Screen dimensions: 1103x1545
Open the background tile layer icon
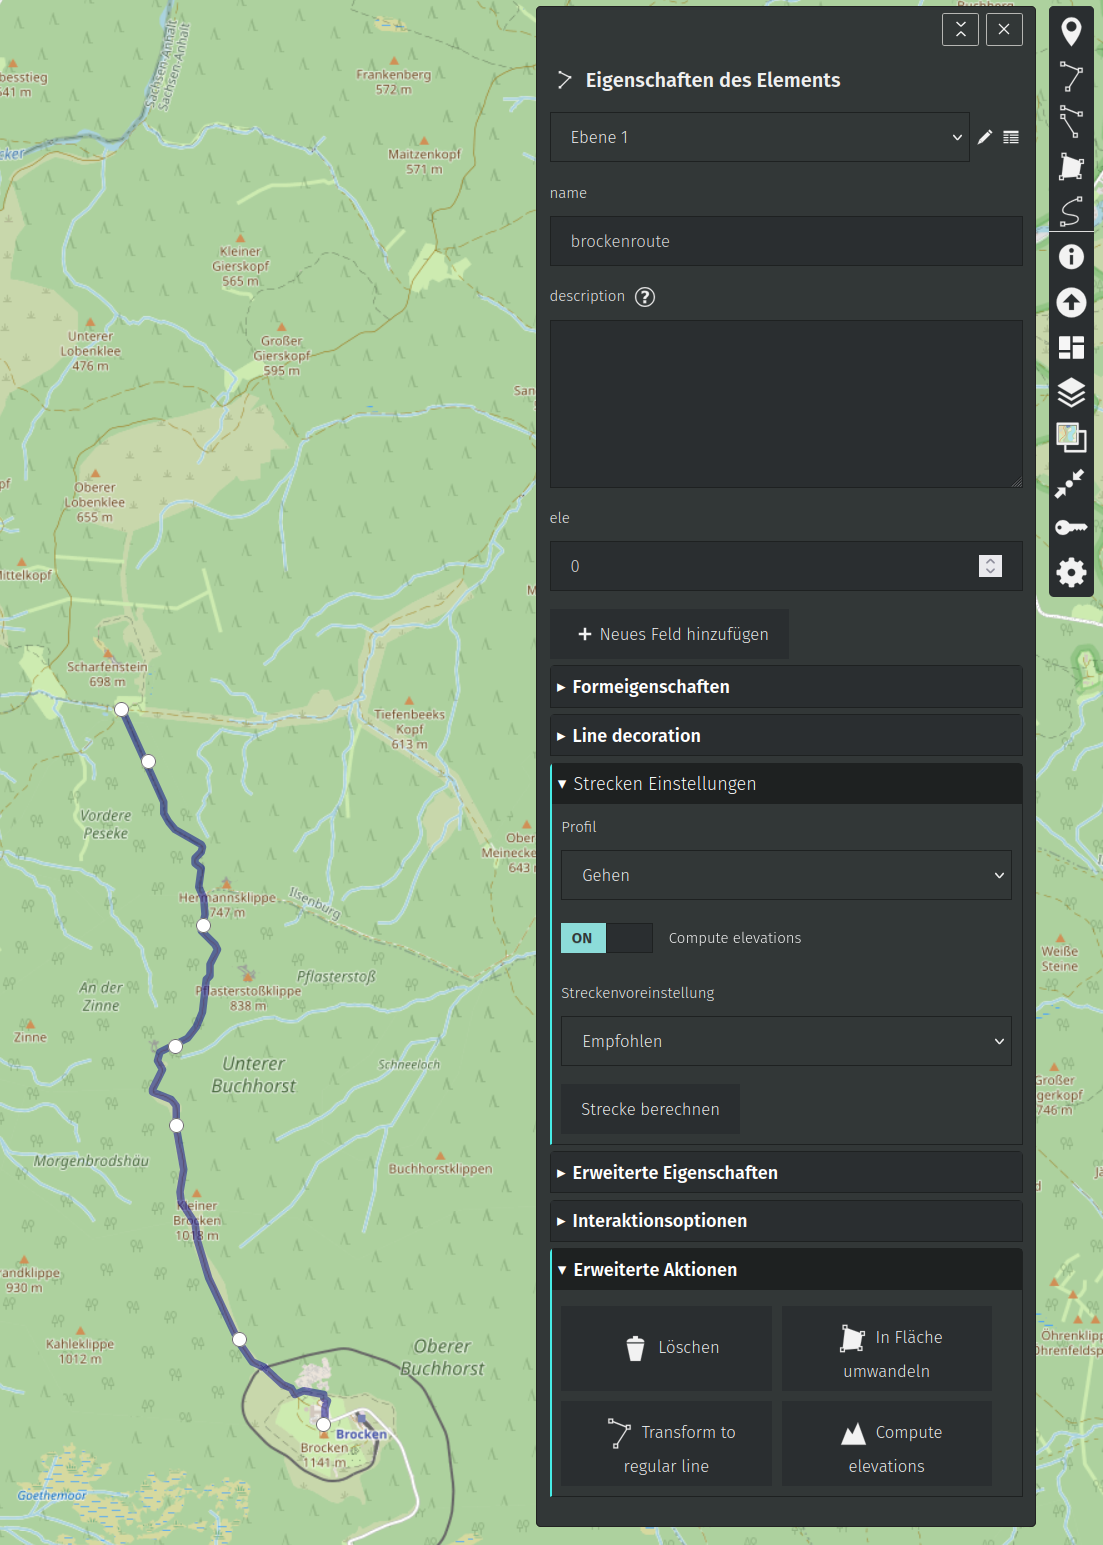pos(1071,437)
